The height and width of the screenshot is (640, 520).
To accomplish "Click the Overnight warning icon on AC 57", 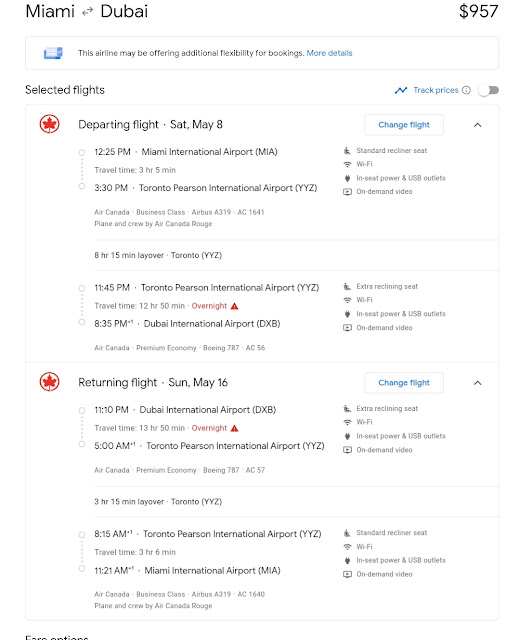I will click(234, 428).
